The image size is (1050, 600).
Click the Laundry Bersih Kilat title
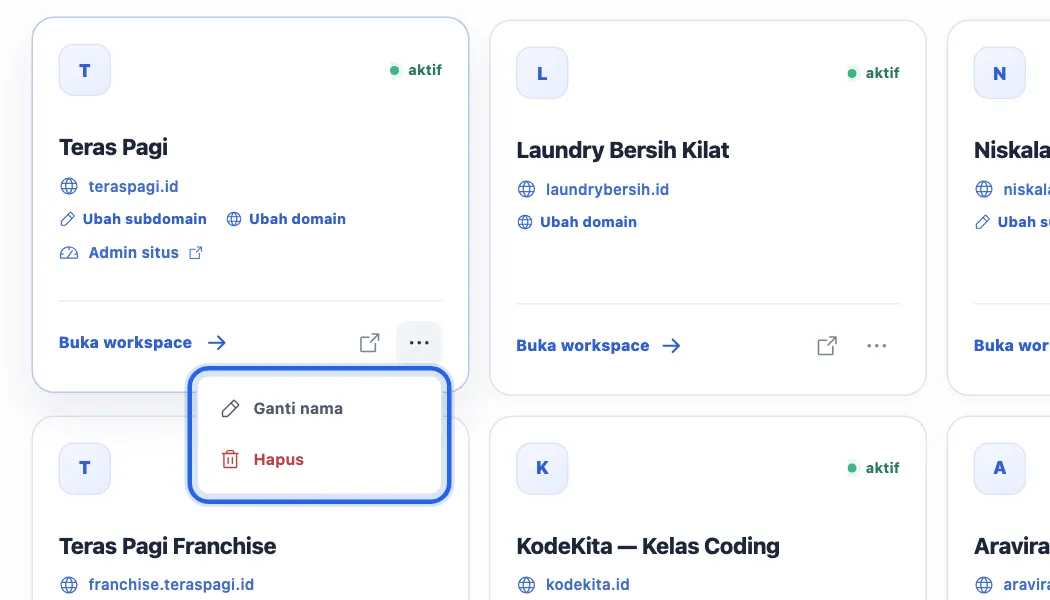[x=623, y=150]
